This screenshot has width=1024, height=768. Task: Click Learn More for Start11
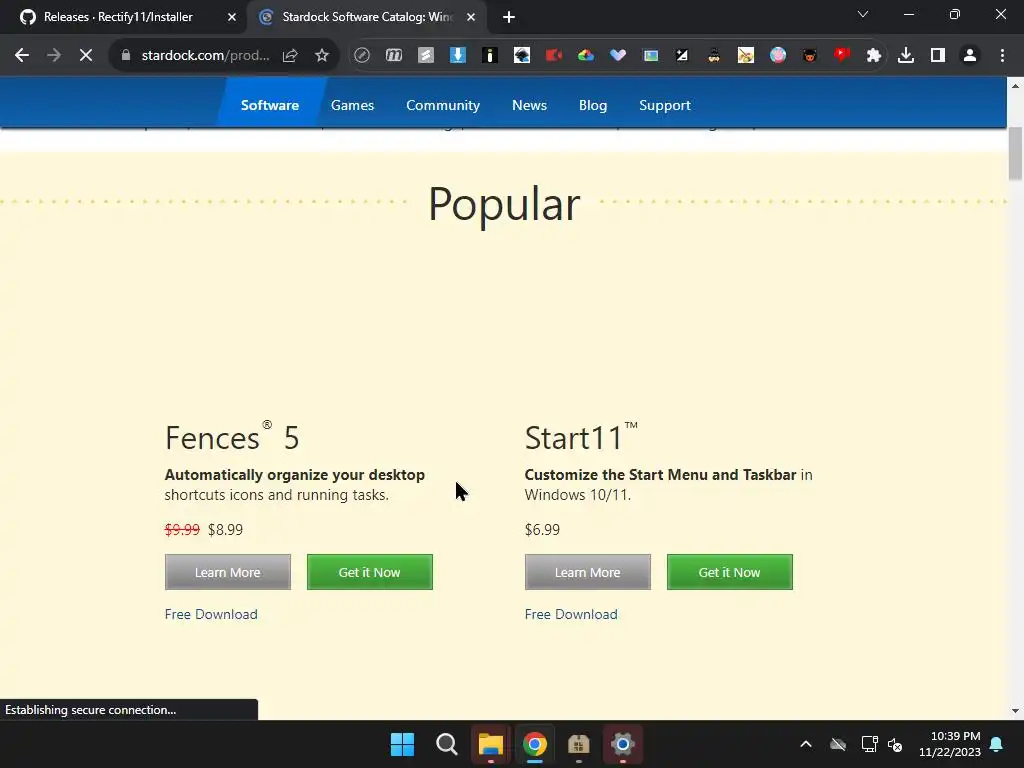click(x=587, y=572)
